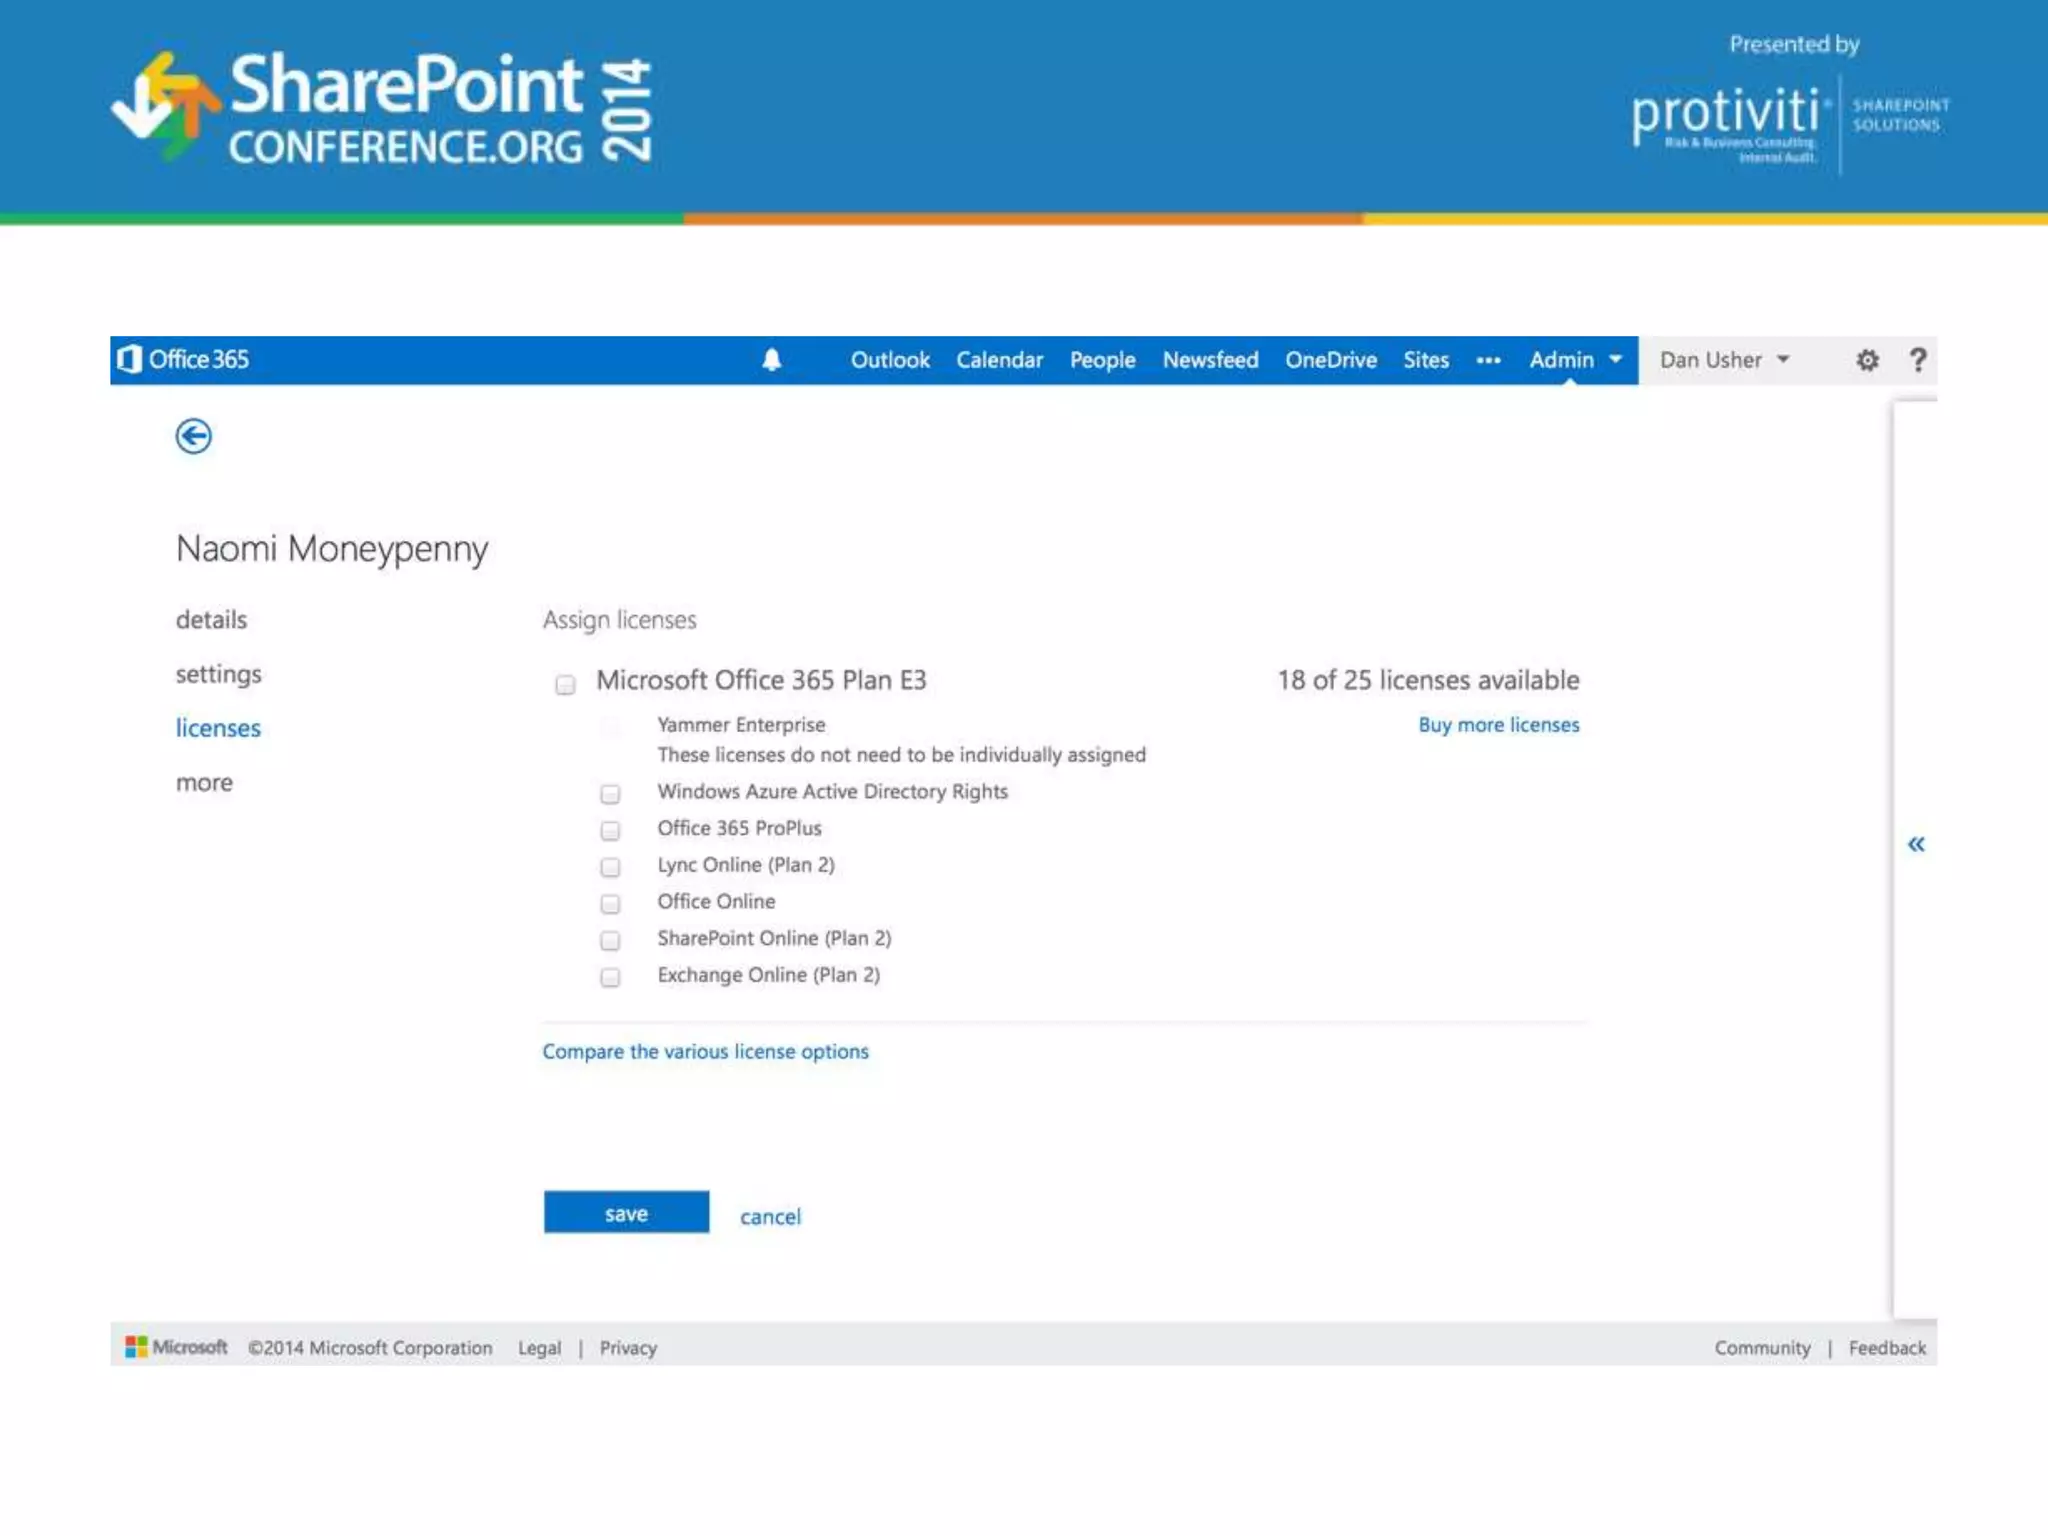The image size is (2048, 1536).
Task: Open the more apps ellipsis menu
Action: [x=1488, y=360]
